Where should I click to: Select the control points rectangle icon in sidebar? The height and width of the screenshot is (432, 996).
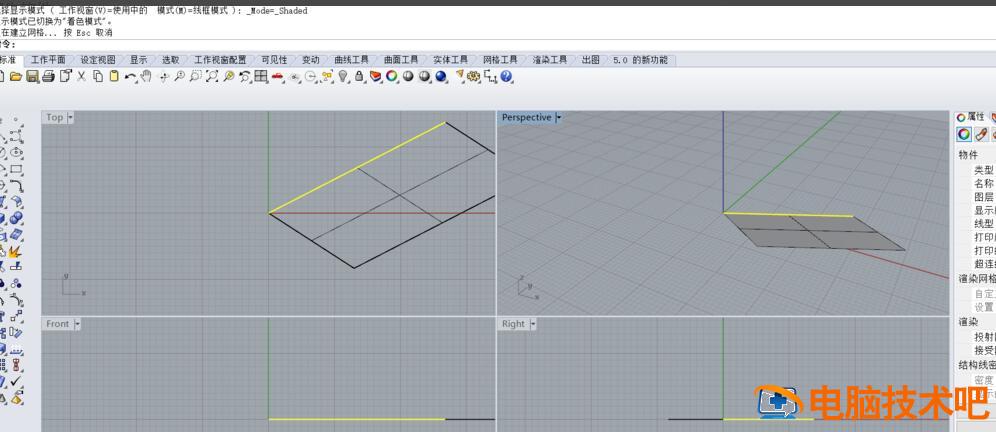pos(17,137)
